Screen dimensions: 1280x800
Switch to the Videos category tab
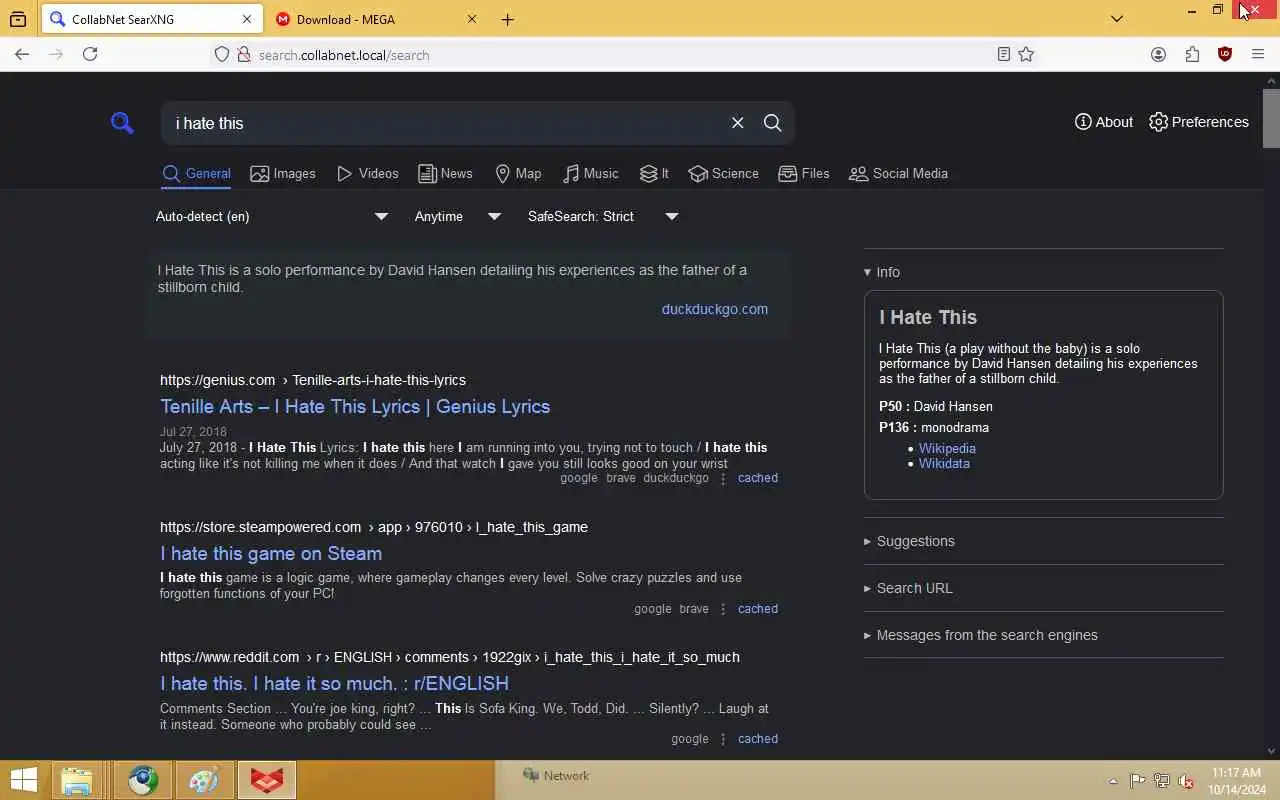point(368,173)
